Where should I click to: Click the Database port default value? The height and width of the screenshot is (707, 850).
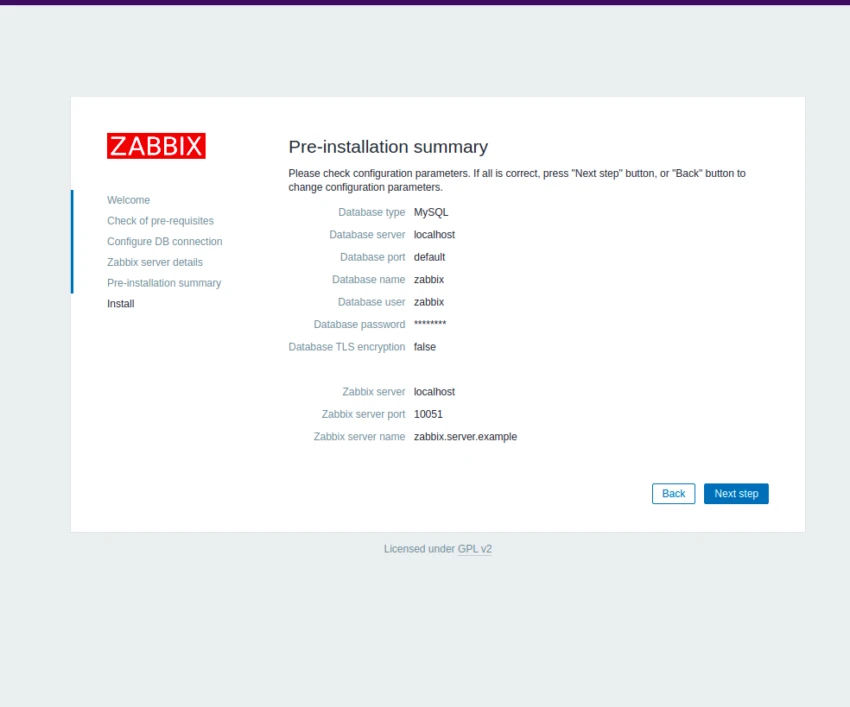coord(429,257)
